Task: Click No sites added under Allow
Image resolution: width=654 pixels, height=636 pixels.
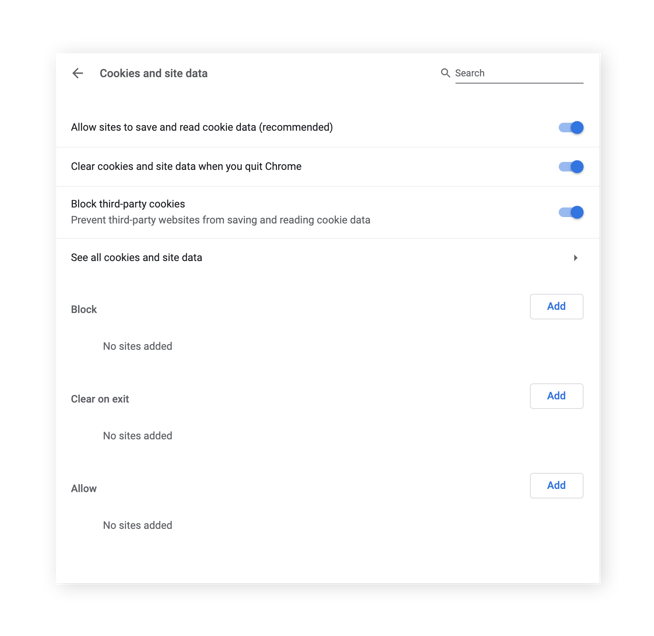Action: point(138,525)
